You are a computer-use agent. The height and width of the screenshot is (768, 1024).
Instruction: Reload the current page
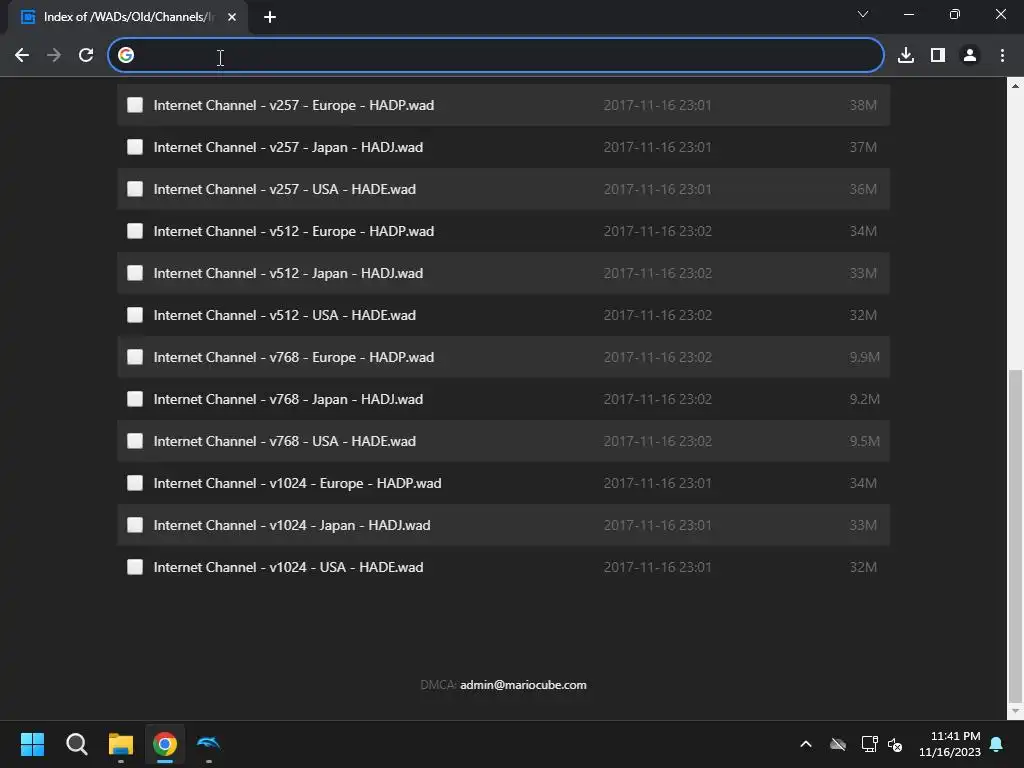86,56
